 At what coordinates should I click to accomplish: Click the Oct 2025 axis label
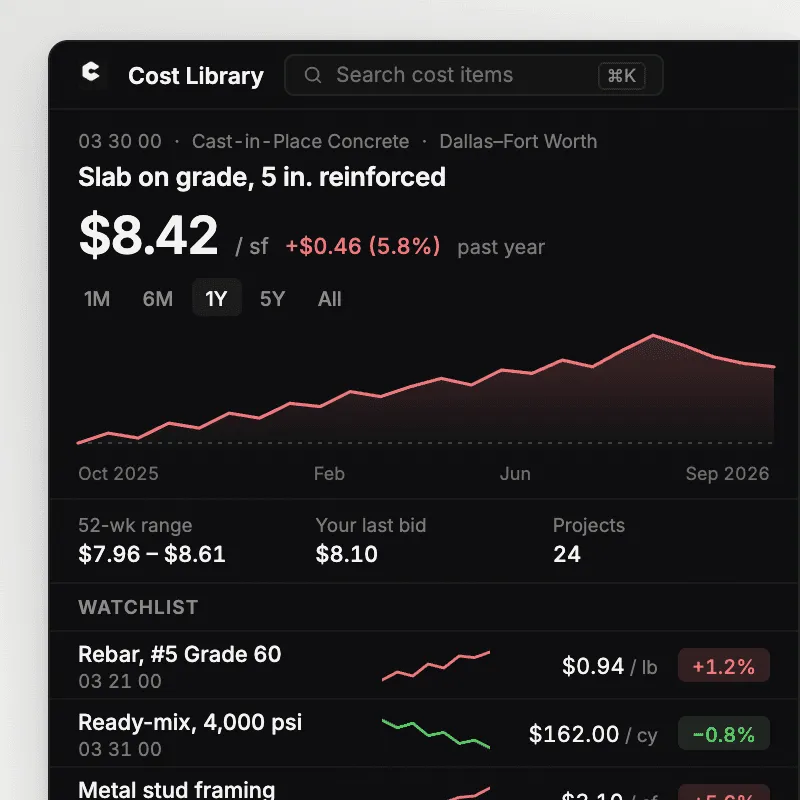point(118,473)
